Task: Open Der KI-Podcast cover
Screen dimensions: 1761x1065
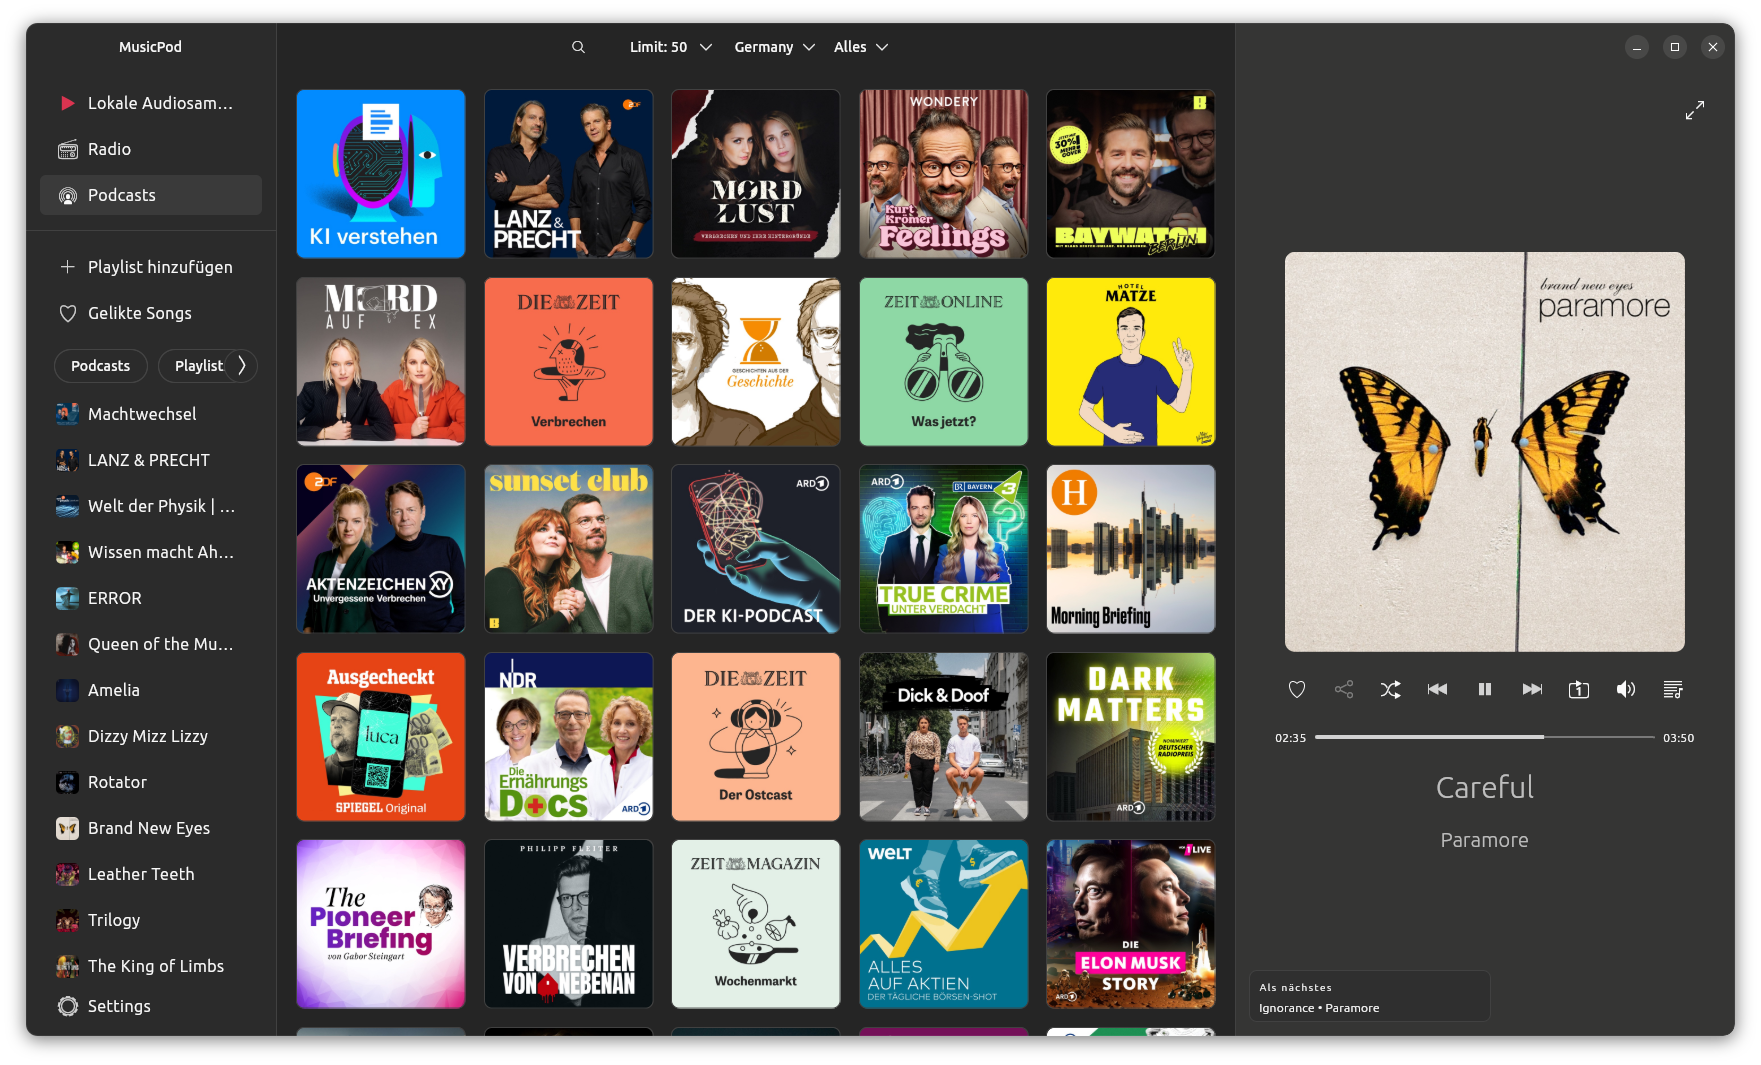Action: (756, 549)
